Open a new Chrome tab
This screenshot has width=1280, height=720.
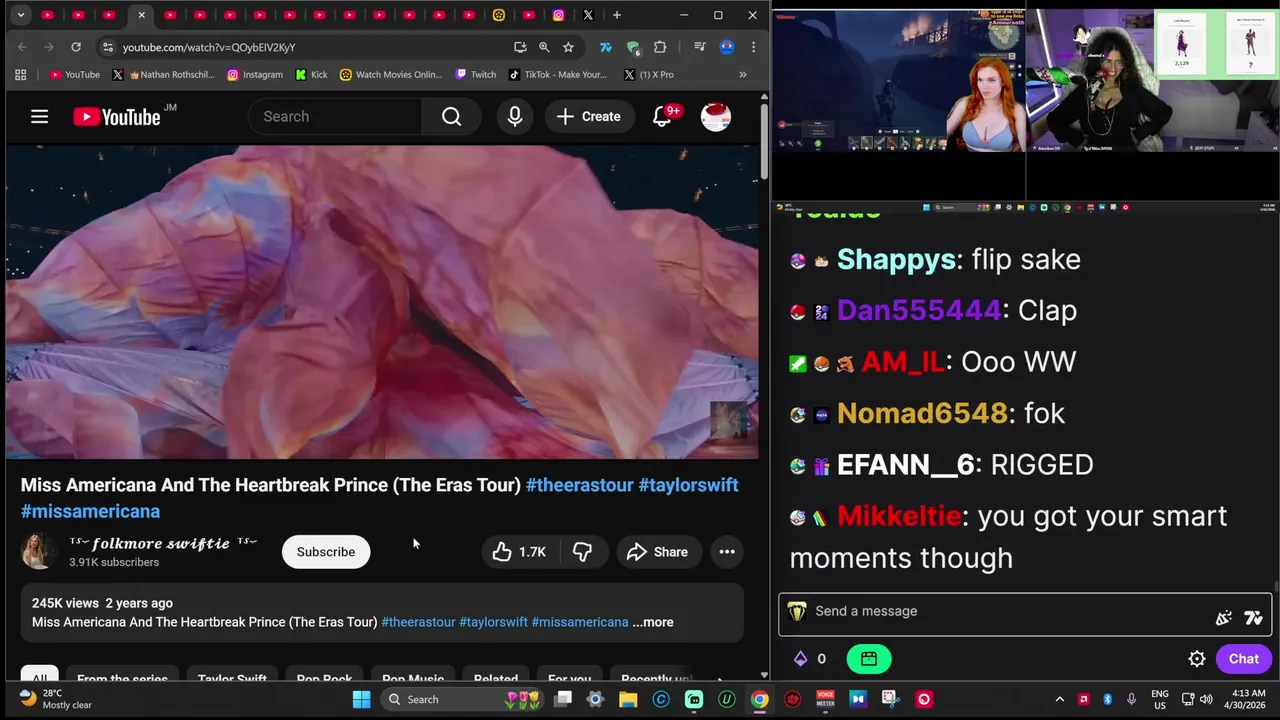click(x=617, y=15)
